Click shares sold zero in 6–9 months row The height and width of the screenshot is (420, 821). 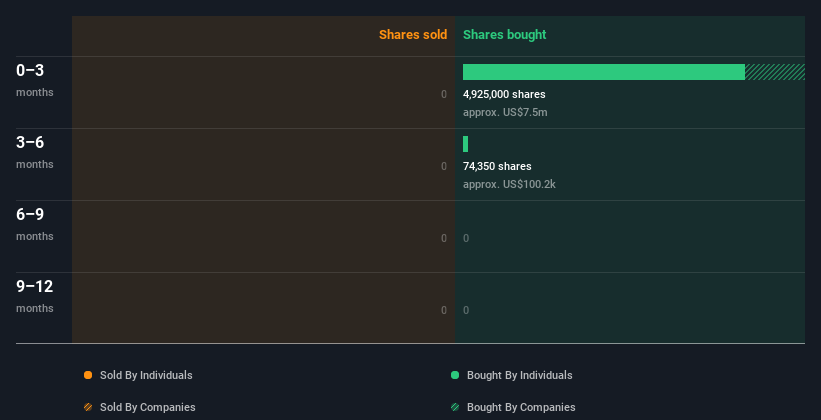click(x=444, y=238)
